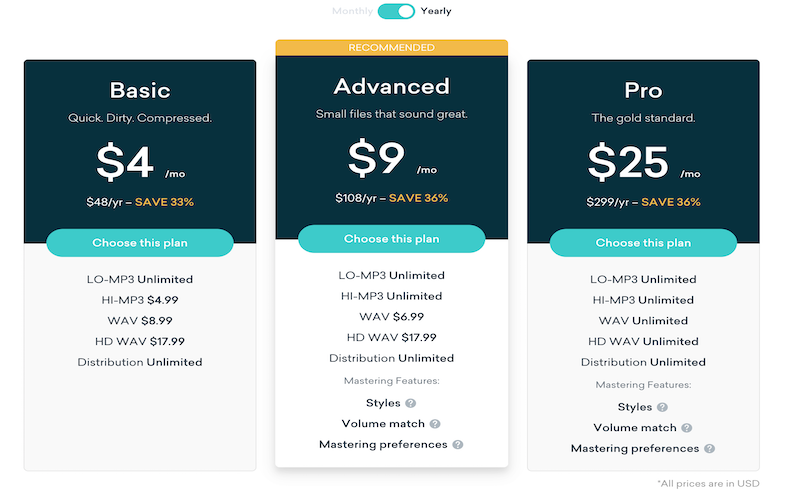Open help icon for Mastering preferences in Advanced plan
The height and width of the screenshot is (500, 800).
(x=458, y=444)
